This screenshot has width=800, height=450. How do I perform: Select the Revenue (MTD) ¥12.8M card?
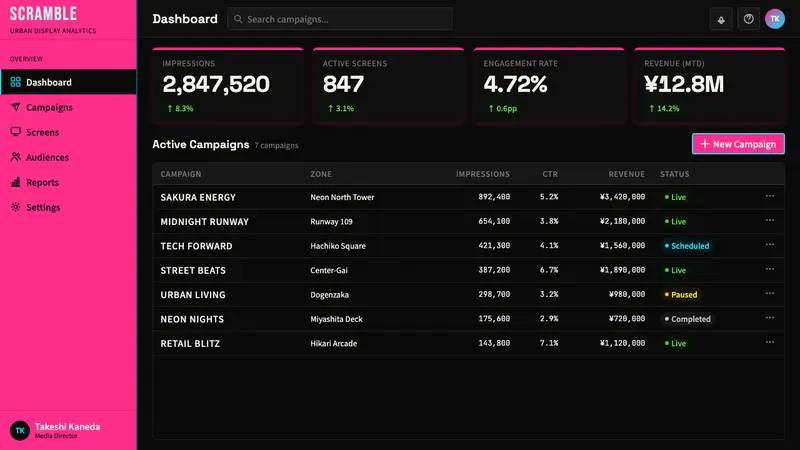tap(709, 86)
